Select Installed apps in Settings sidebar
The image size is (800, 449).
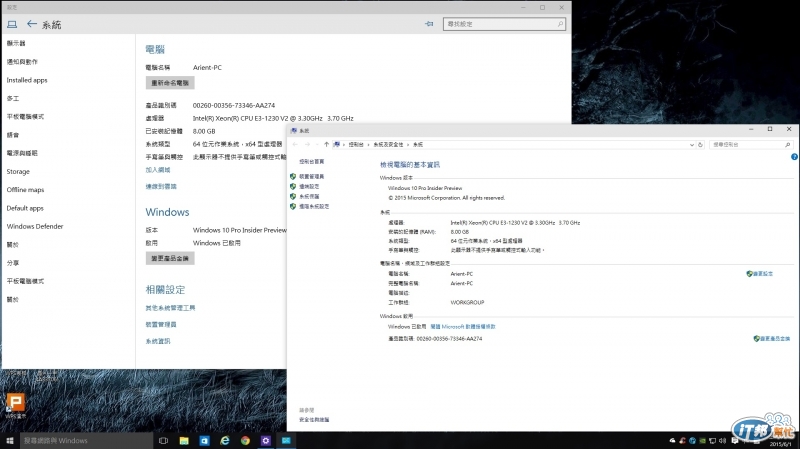pyautogui.click(x=27, y=80)
